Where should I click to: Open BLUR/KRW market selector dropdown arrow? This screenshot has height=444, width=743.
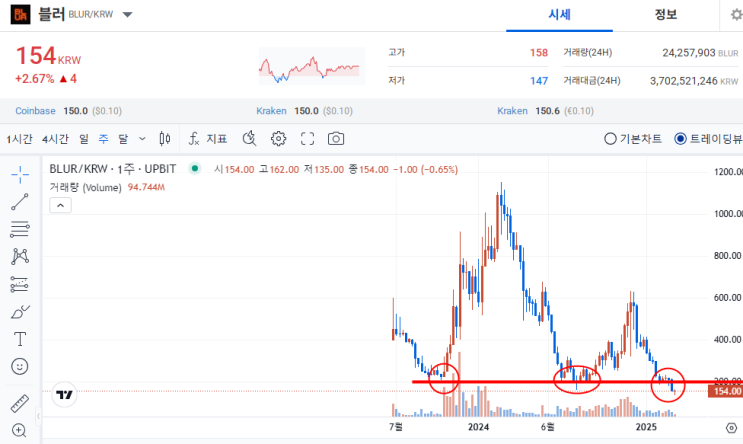[x=127, y=15]
